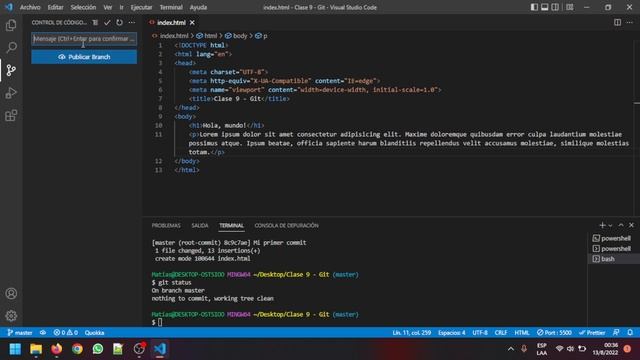This screenshot has width=640, height=360.
Task: Open the Terminal menu
Action: coord(171,7)
